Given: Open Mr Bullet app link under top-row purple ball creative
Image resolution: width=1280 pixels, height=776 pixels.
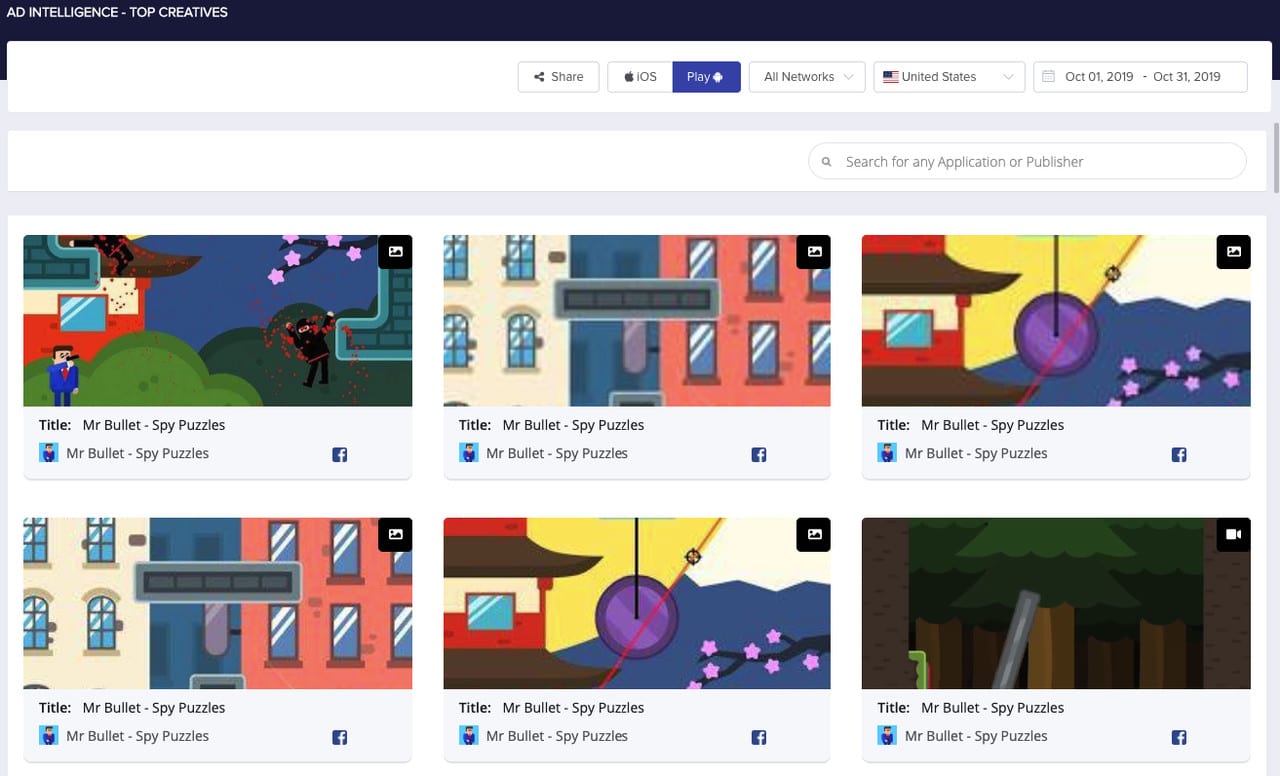Looking at the screenshot, I should 976,453.
